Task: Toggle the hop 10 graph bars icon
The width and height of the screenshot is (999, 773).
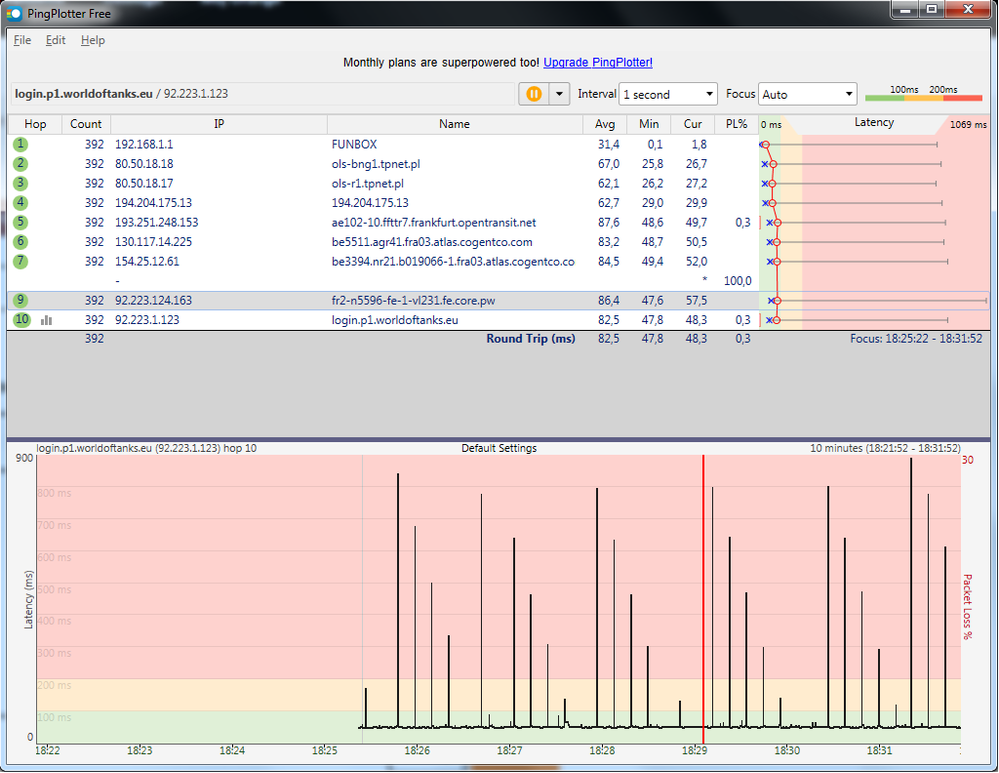Action: [46, 320]
